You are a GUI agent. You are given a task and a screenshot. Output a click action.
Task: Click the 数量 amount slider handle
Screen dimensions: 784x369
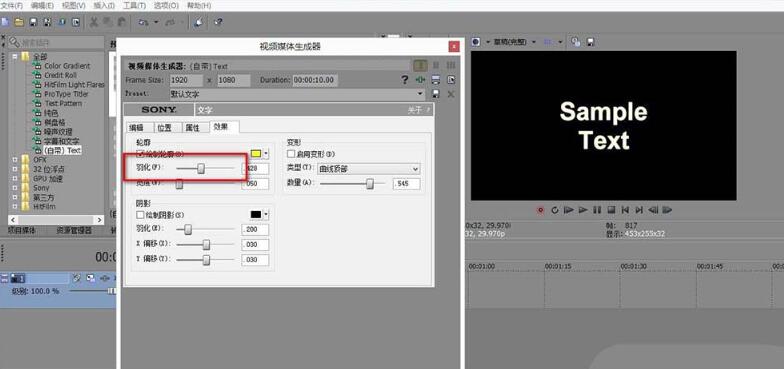click(x=370, y=184)
